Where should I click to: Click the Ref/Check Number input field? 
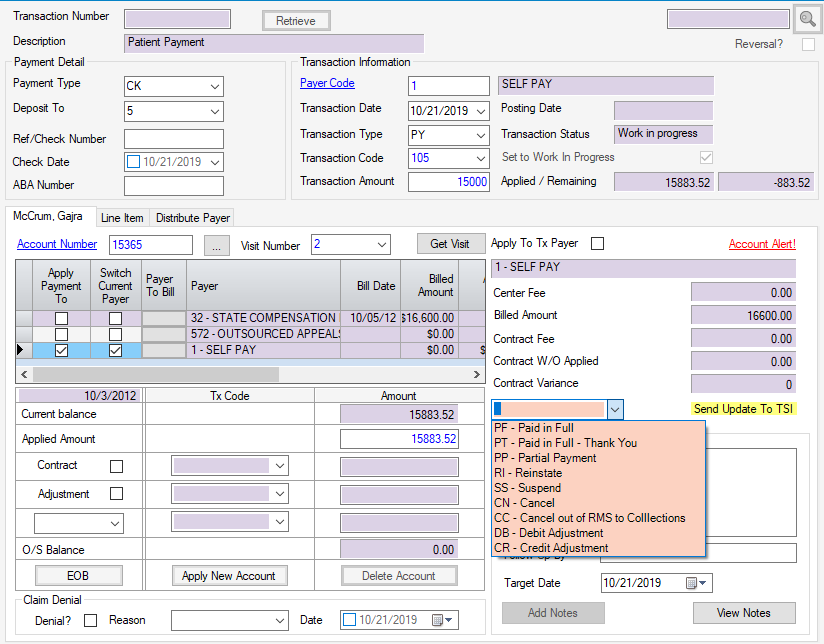coord(173,139)
